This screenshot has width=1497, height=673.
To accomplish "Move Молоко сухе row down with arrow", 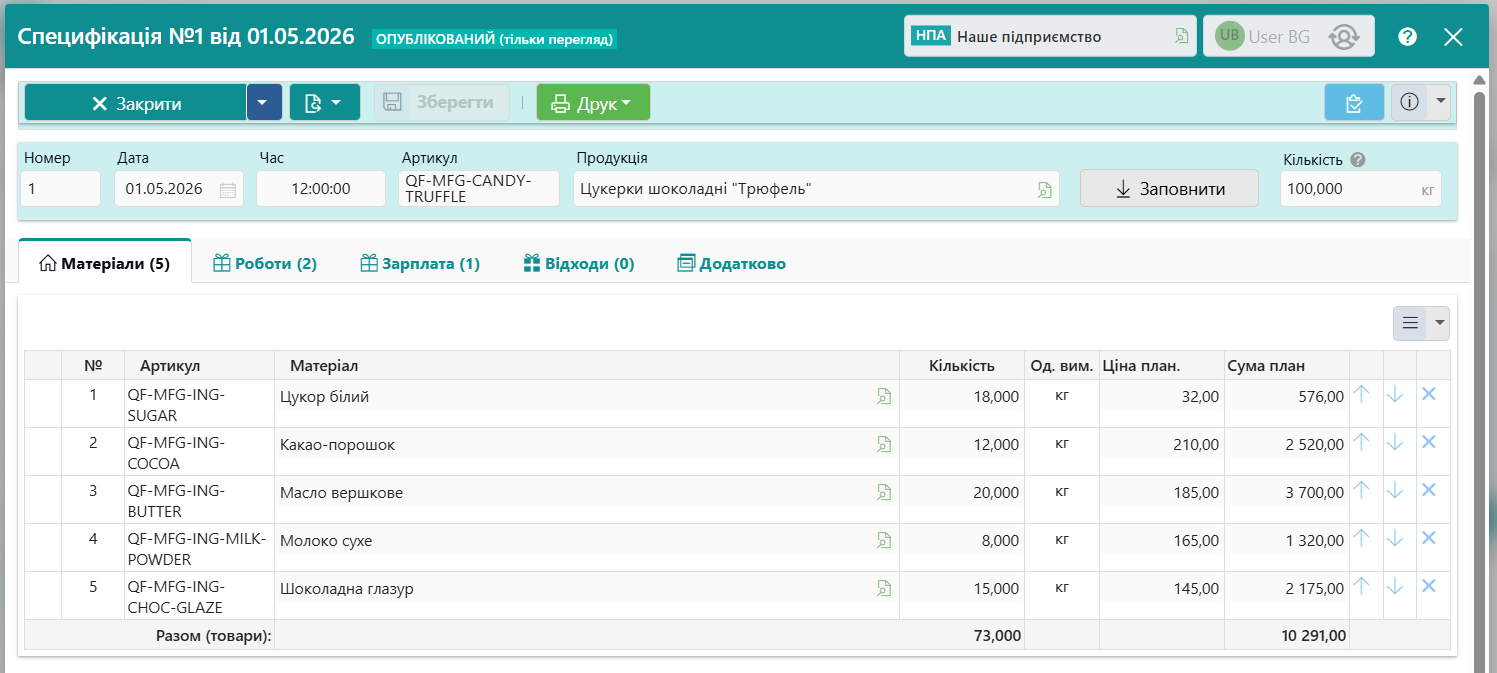I will (x=1395, y=538).
